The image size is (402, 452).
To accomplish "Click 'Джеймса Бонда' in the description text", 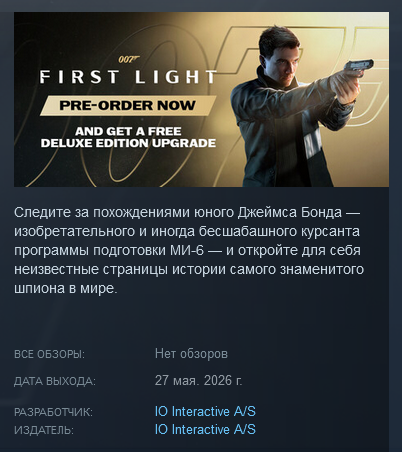I will coord(290,213).
